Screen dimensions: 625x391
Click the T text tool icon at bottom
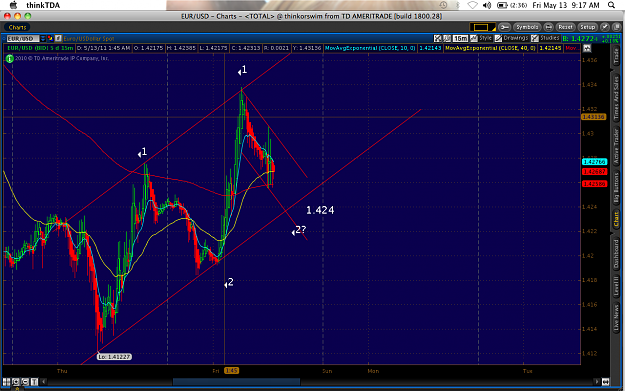(34, 382)
